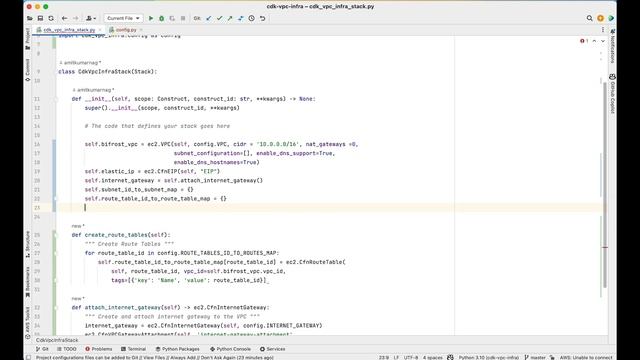Click the orange updates icon at top right
Viewport: 640px width, 360px height.
click(x=600, y=18)
